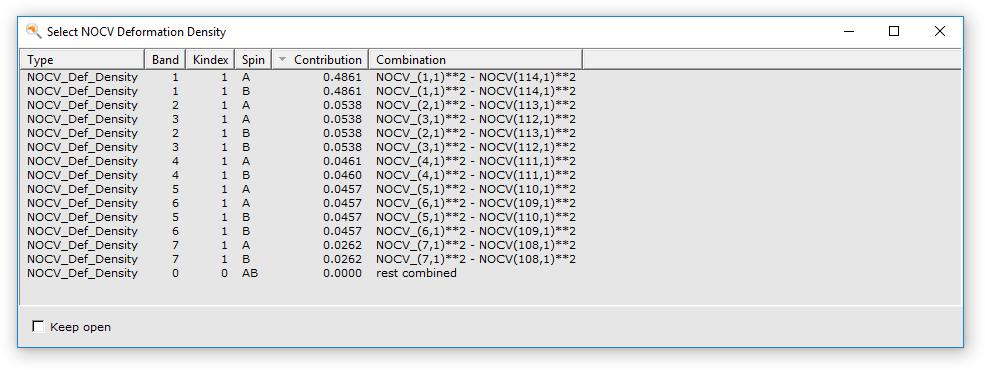This screenshot has height=370, width=985.
Task: Sort by the Combination column header
Action: point(476,60)
